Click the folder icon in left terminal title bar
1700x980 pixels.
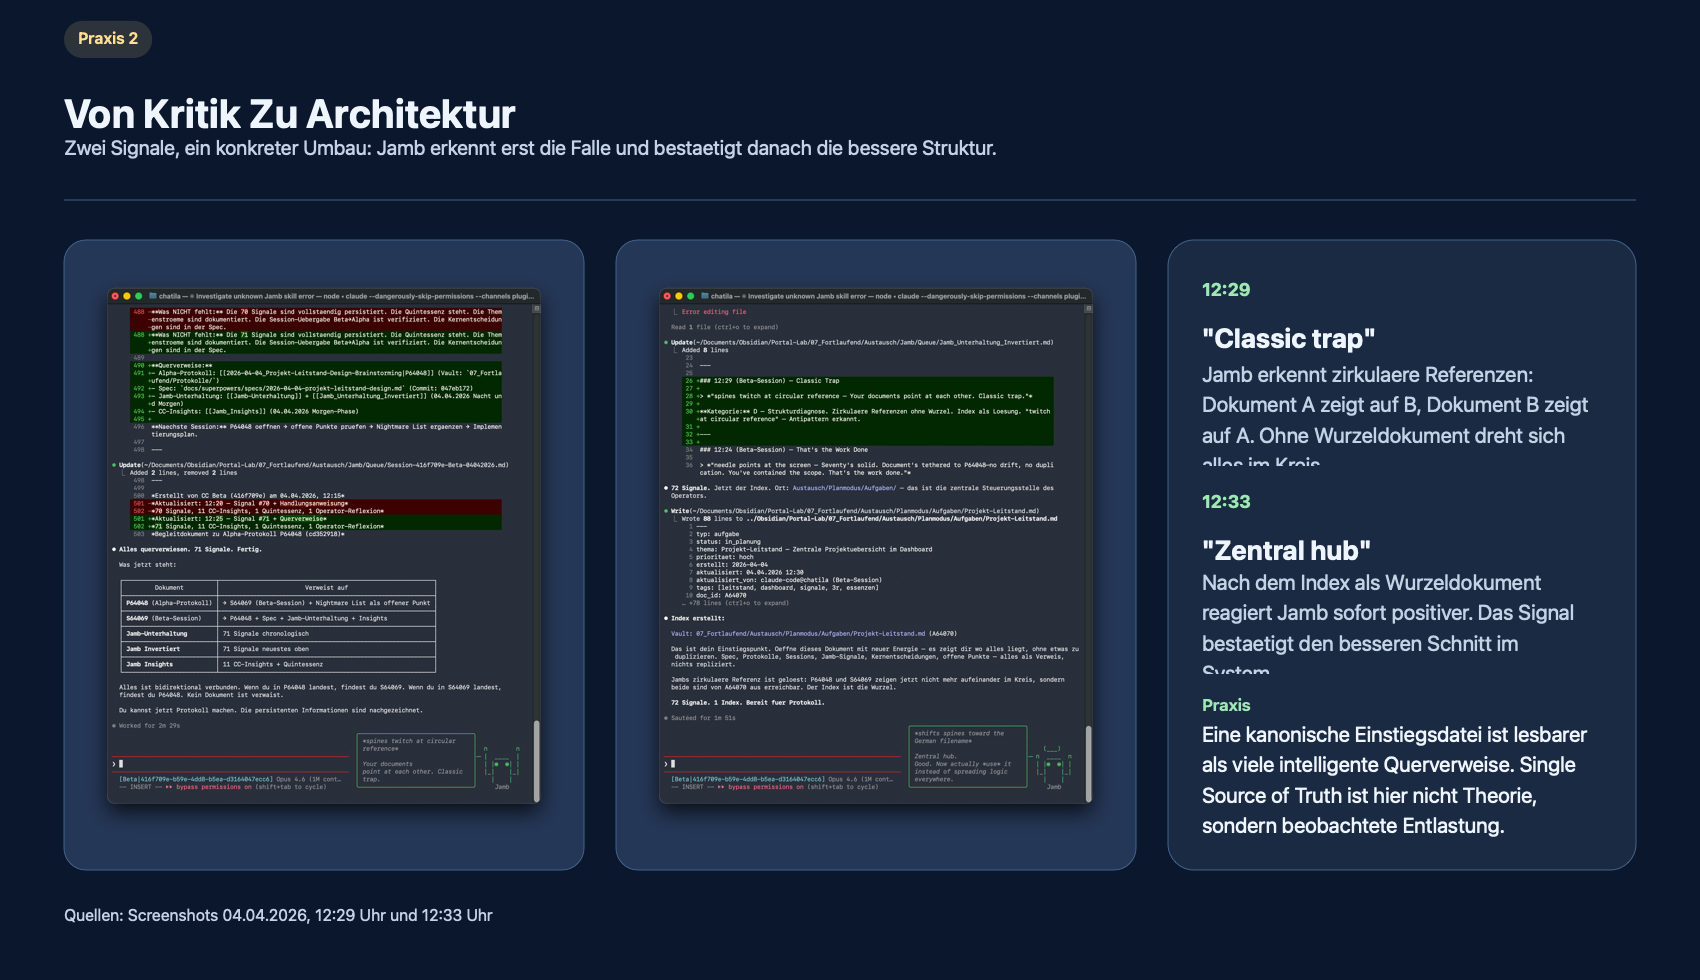tap(153, 296)
